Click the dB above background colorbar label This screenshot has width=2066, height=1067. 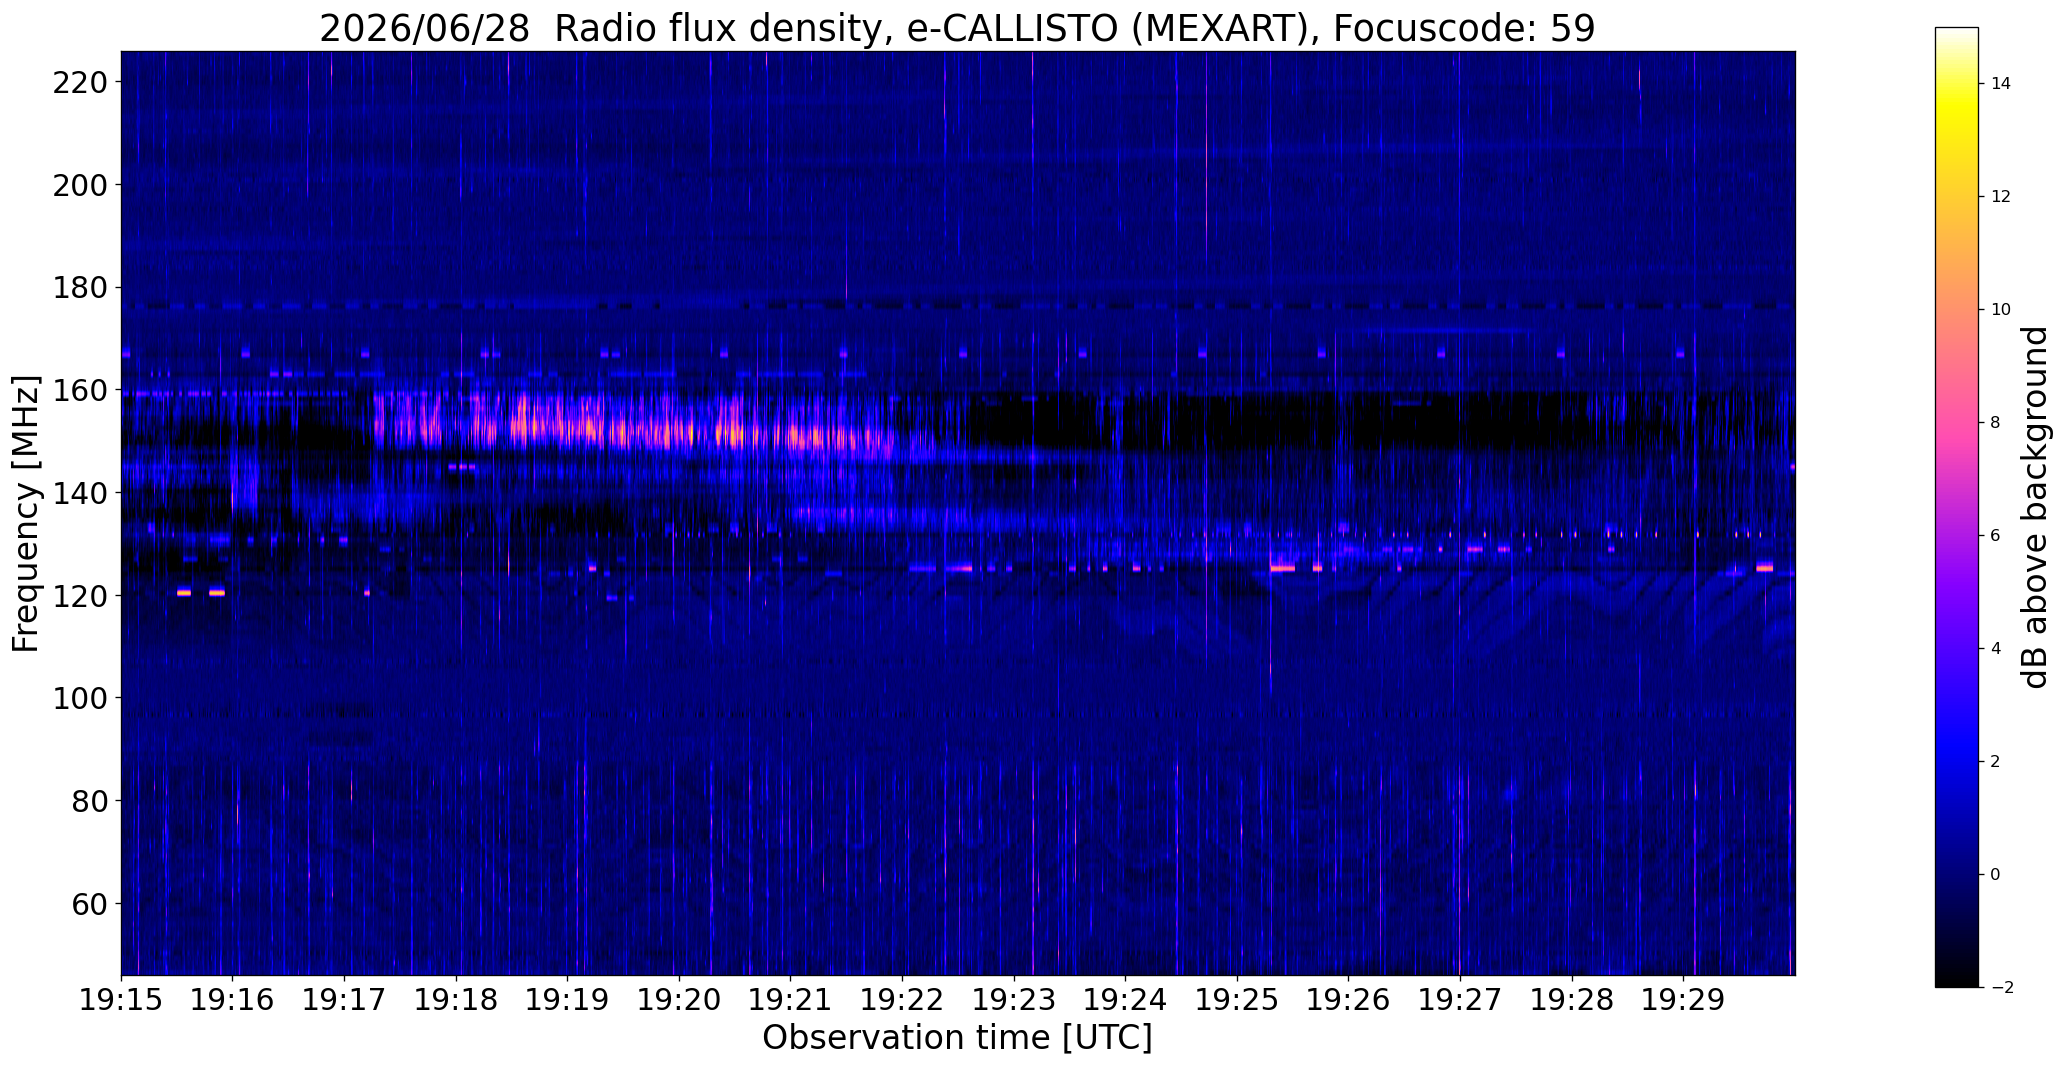pyautogui.click(x=2034, y=507)
